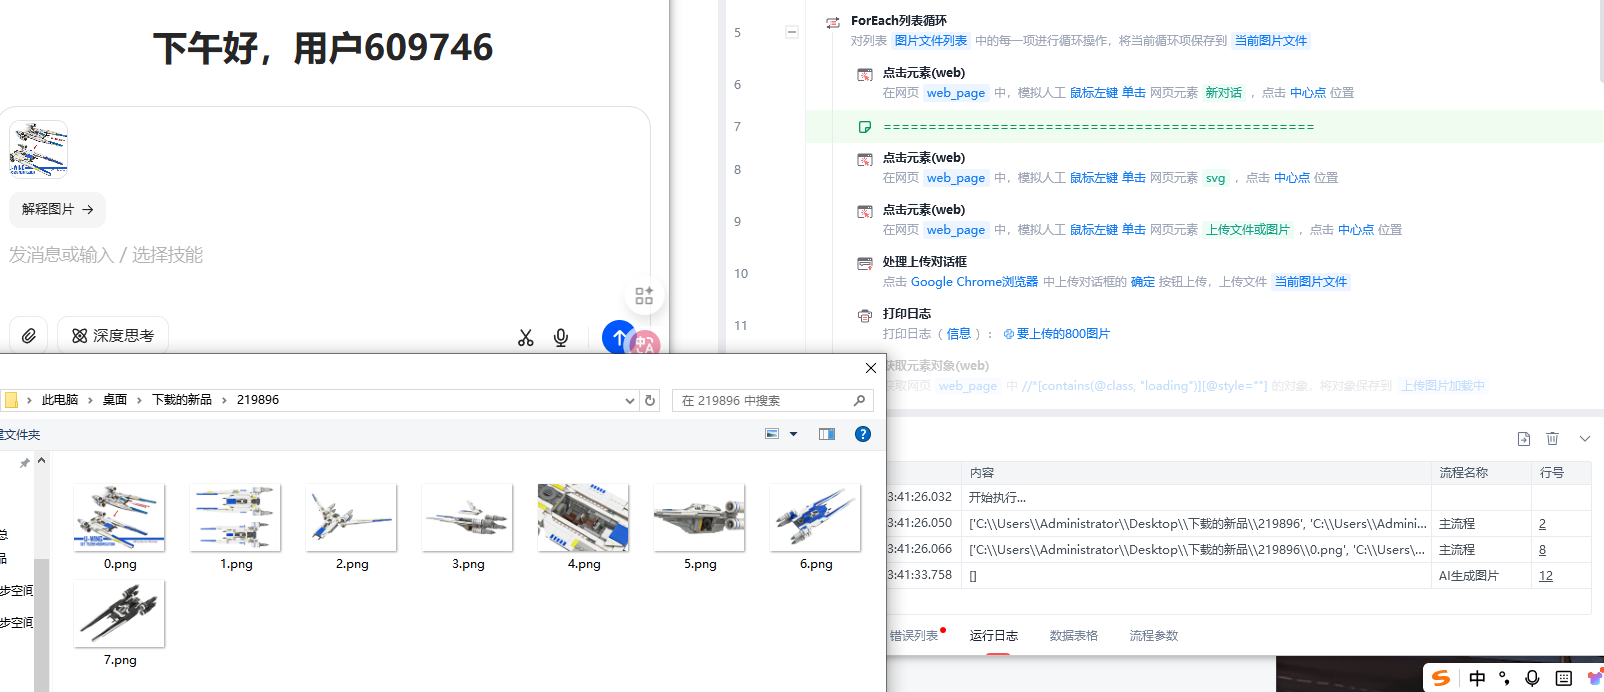1604x692 pixels.
Task: Switch to the 数据表格 tab
Action: click(1074, 636)
